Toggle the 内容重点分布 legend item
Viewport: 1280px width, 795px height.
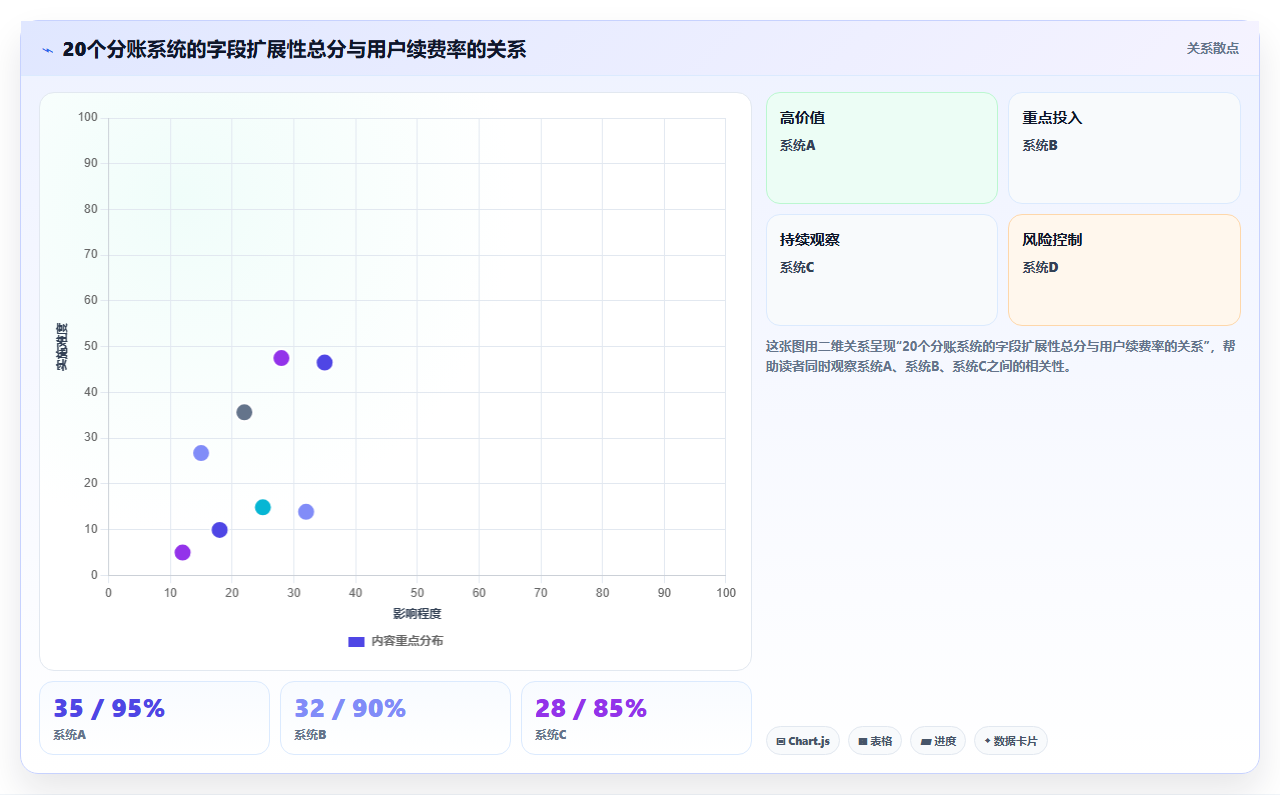pos(395,641)
